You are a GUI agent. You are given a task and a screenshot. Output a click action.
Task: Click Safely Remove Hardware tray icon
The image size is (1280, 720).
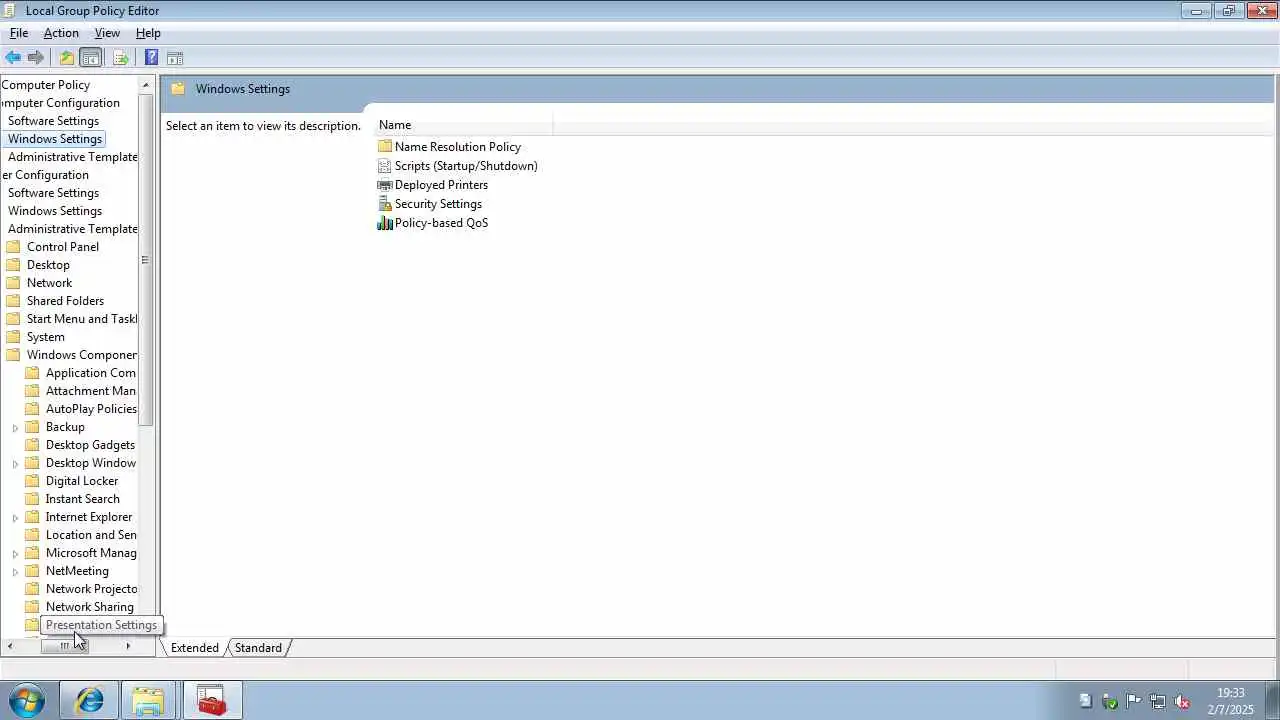(1109, 701)
